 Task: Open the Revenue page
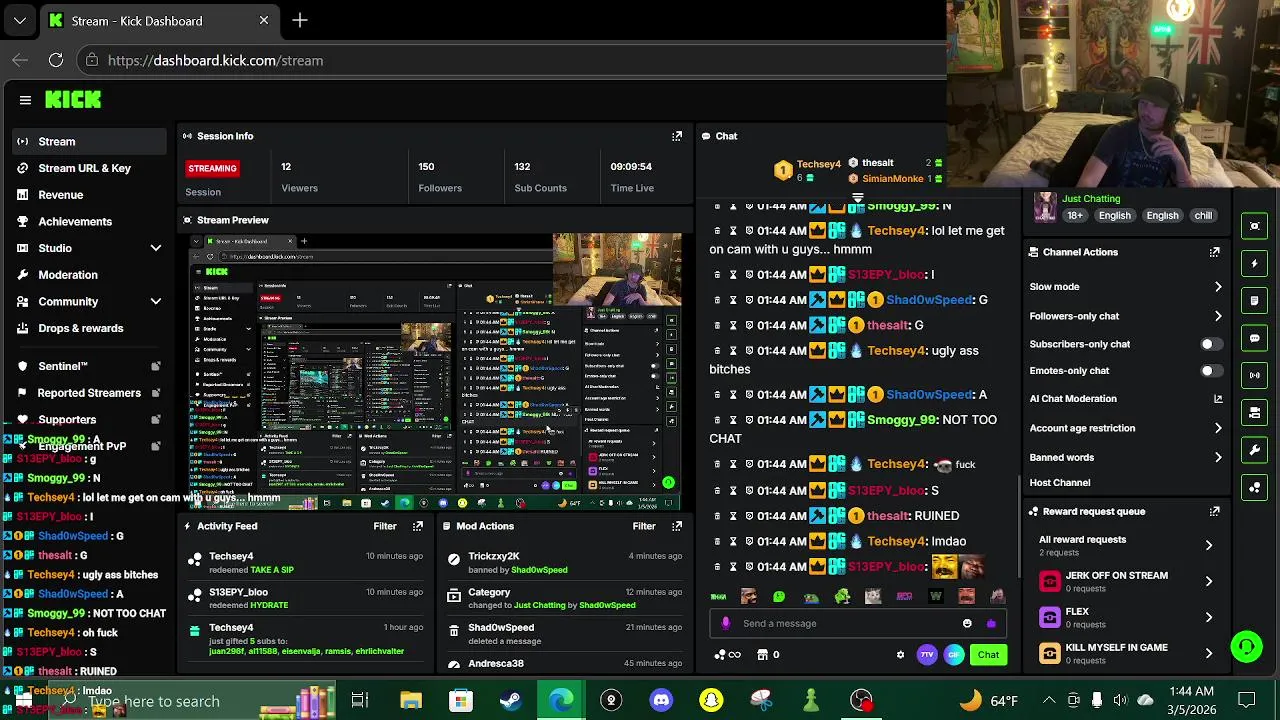coord(89,195)
